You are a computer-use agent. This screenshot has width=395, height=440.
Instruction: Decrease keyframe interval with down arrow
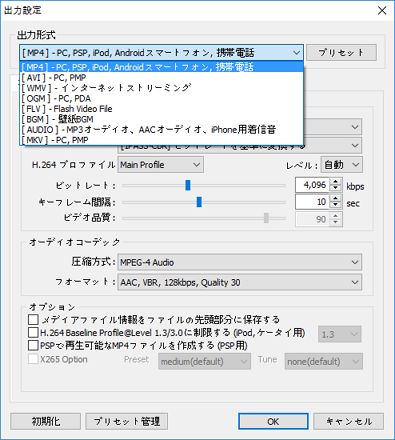coord(336,205)
